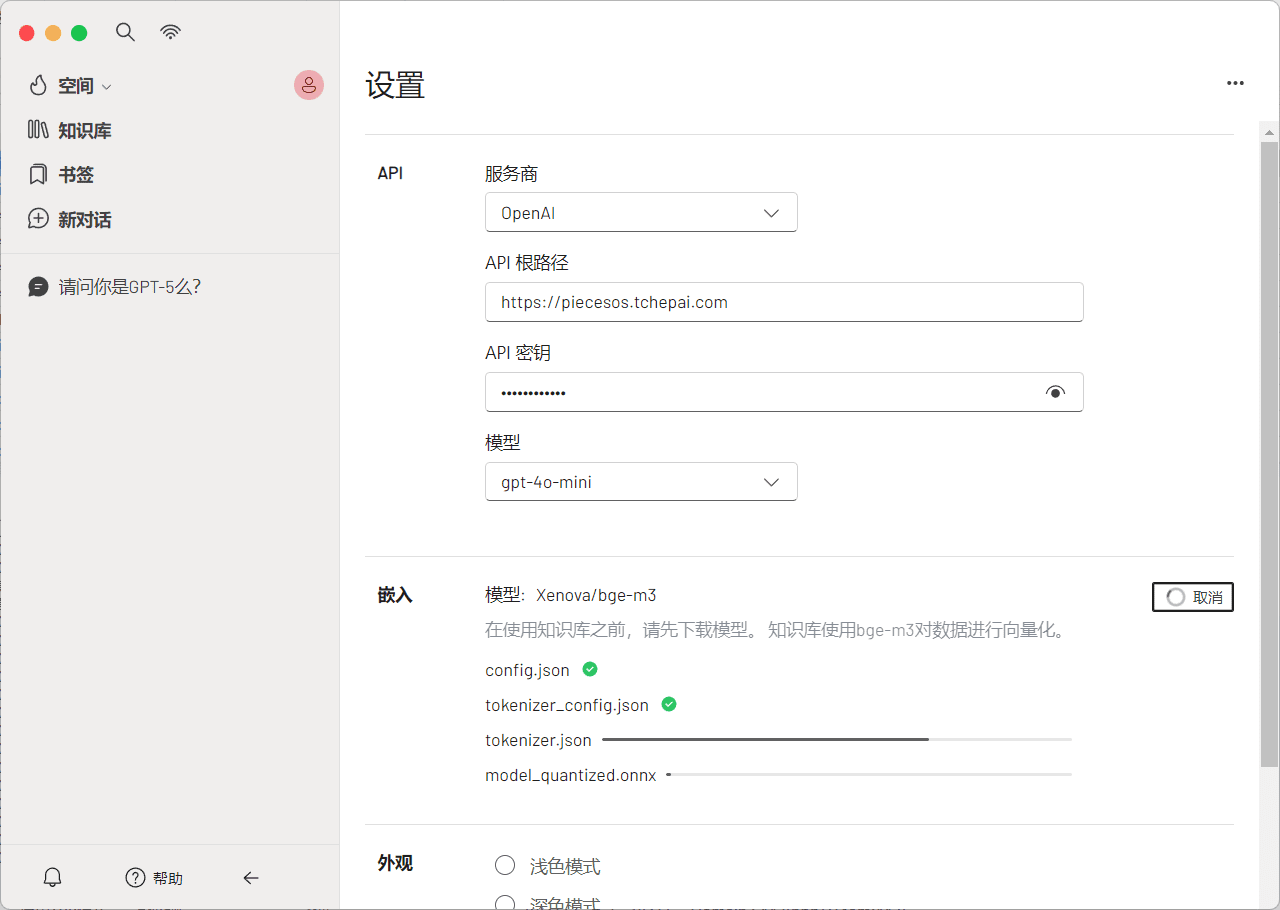This screenshot has height=910, width=1280.
Task: Click the 设置 page title
Action: [x=395, y=85]
